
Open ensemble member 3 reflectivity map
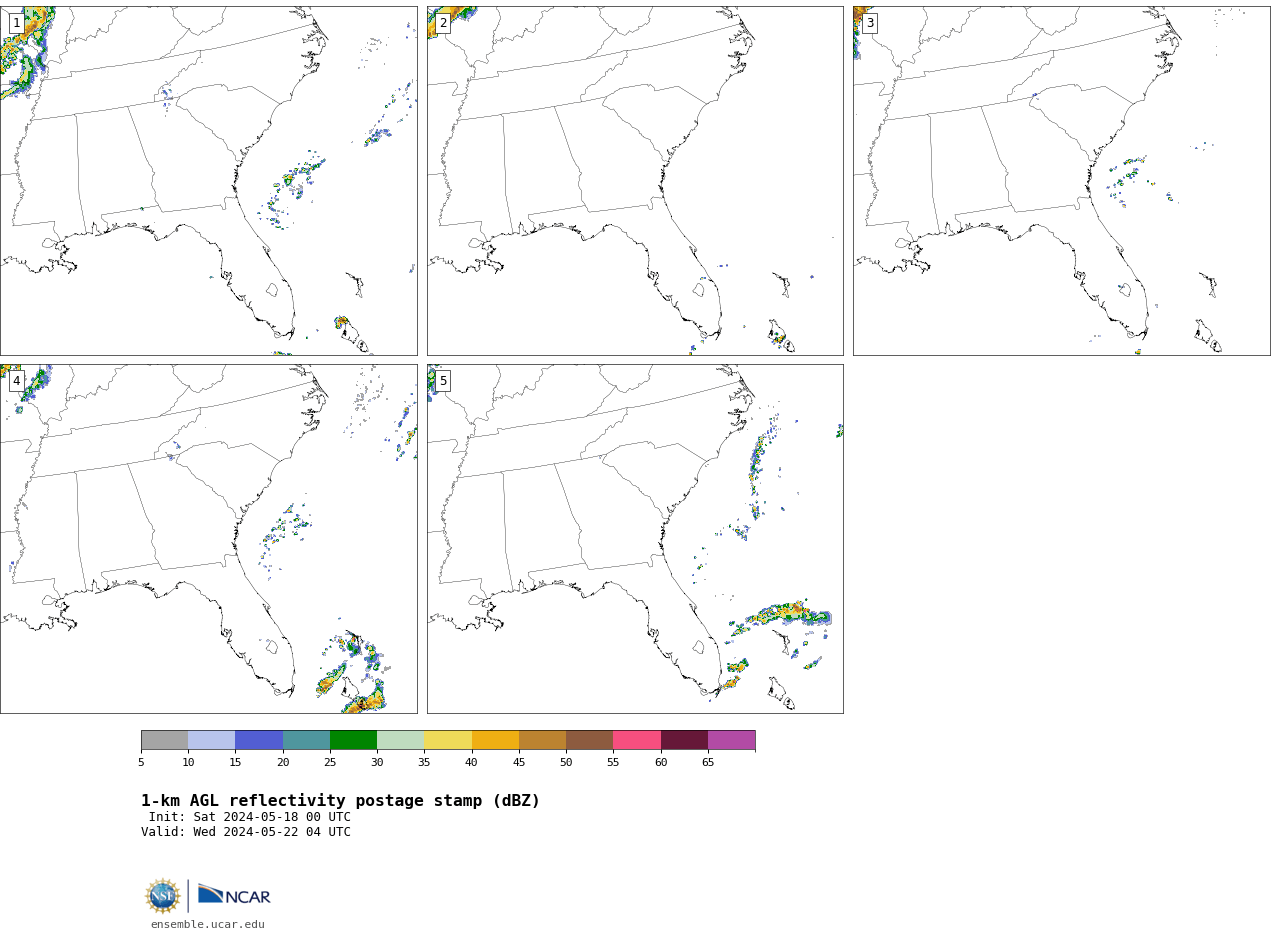[1061, 181]
